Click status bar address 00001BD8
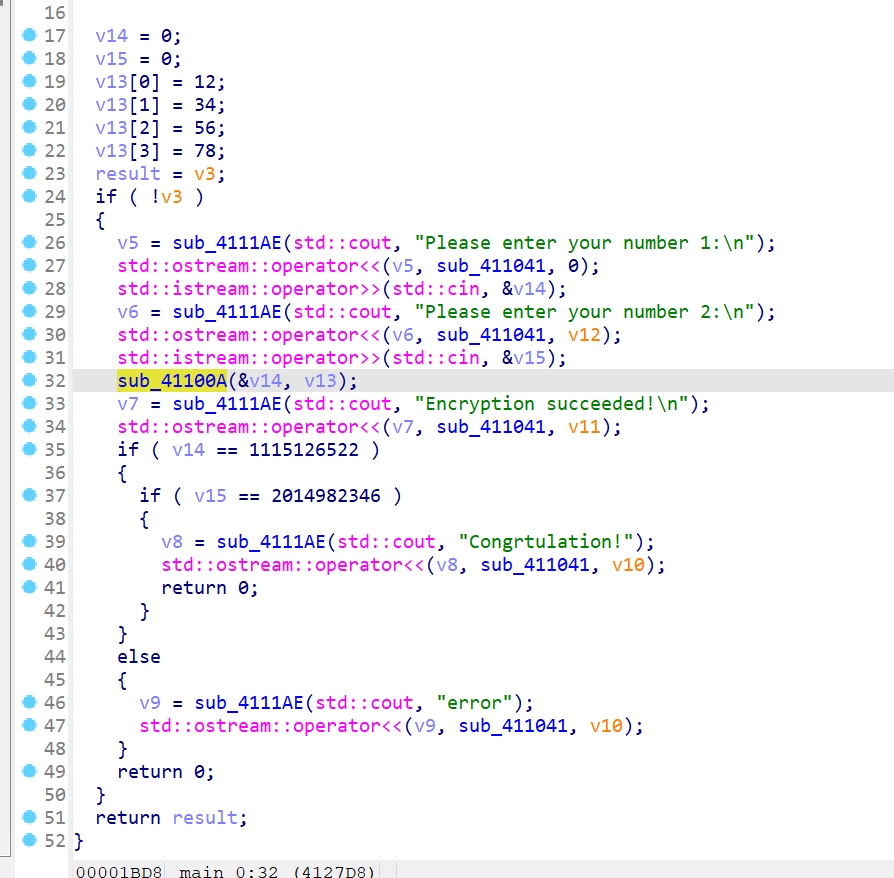Viewport: 894px width, 878px height. click(x=119, y=872)
